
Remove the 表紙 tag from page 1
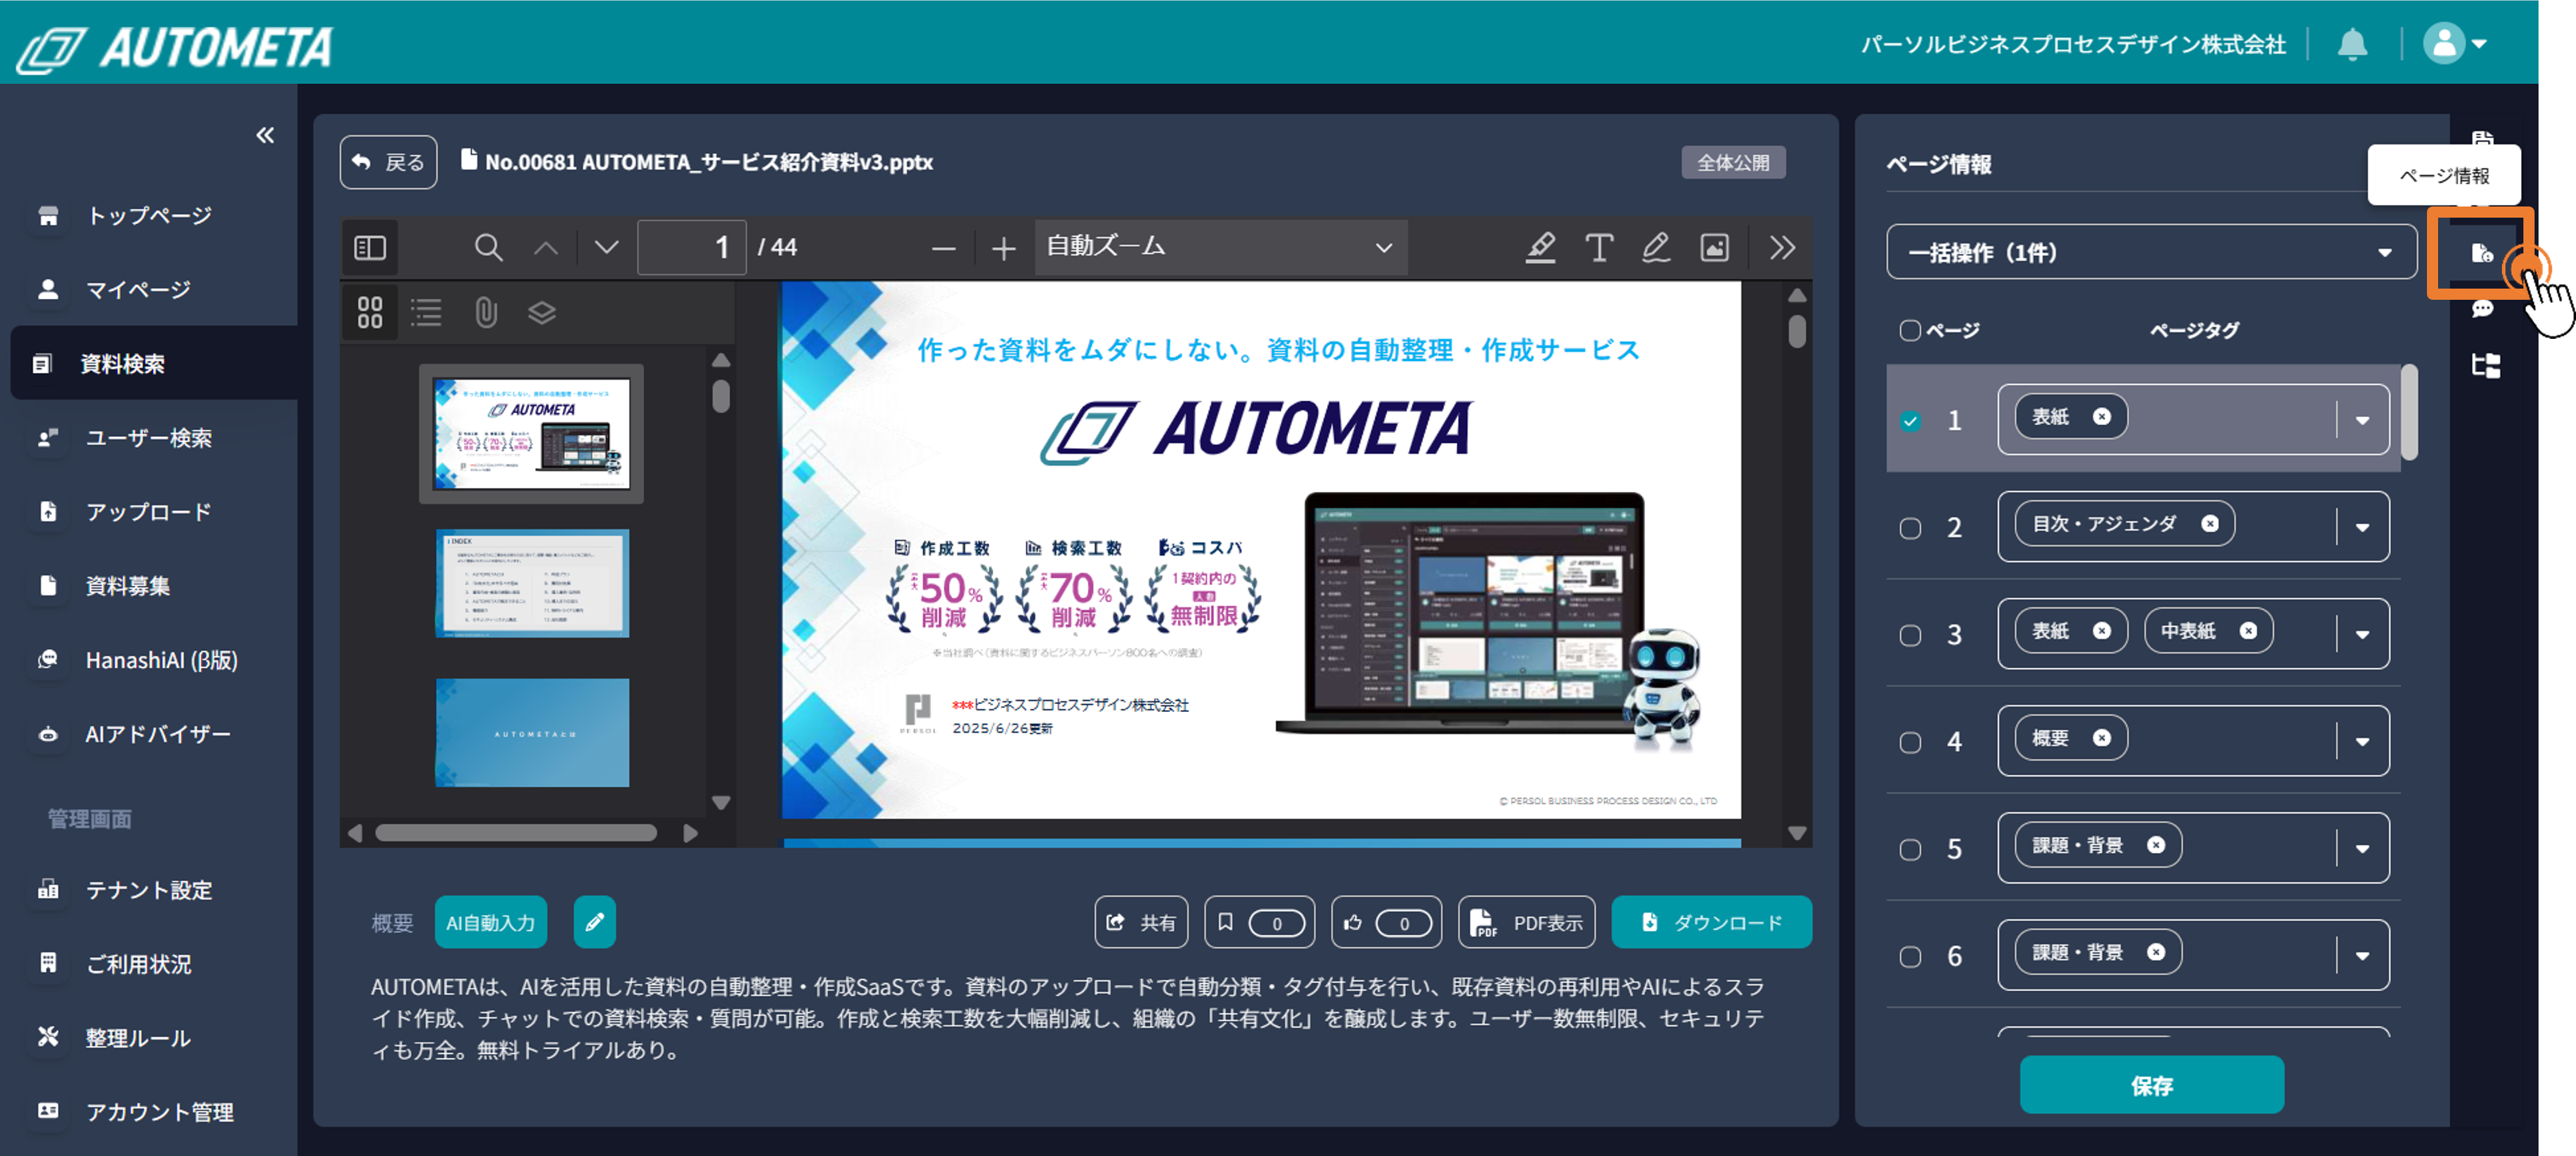click(x=2102, y=416)
